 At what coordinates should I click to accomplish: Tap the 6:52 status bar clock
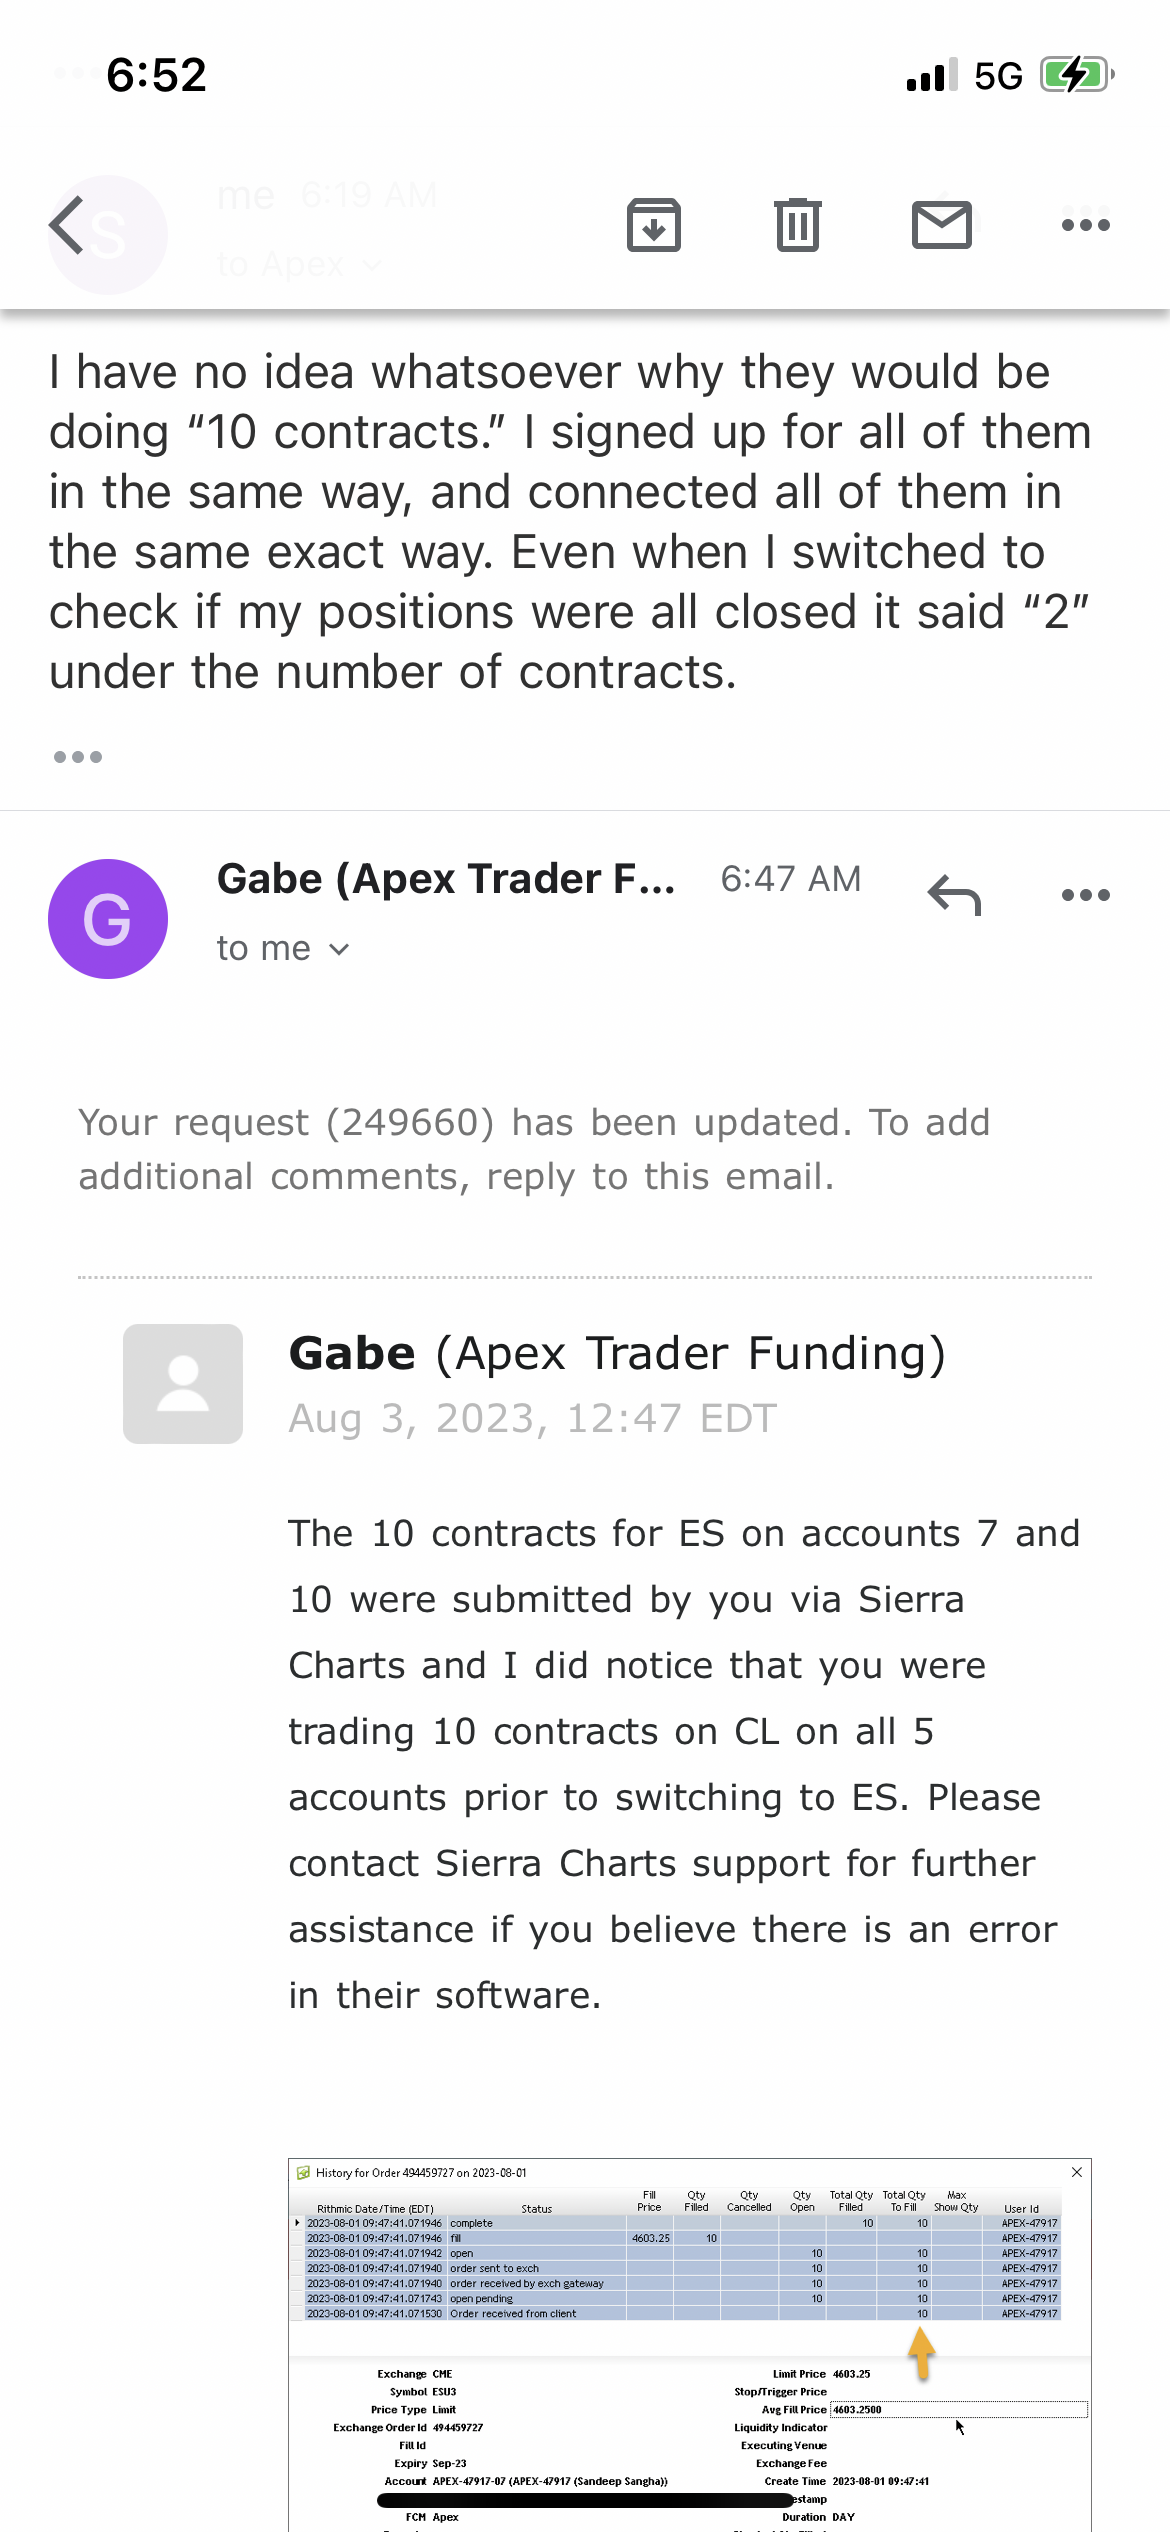point(156,75)
